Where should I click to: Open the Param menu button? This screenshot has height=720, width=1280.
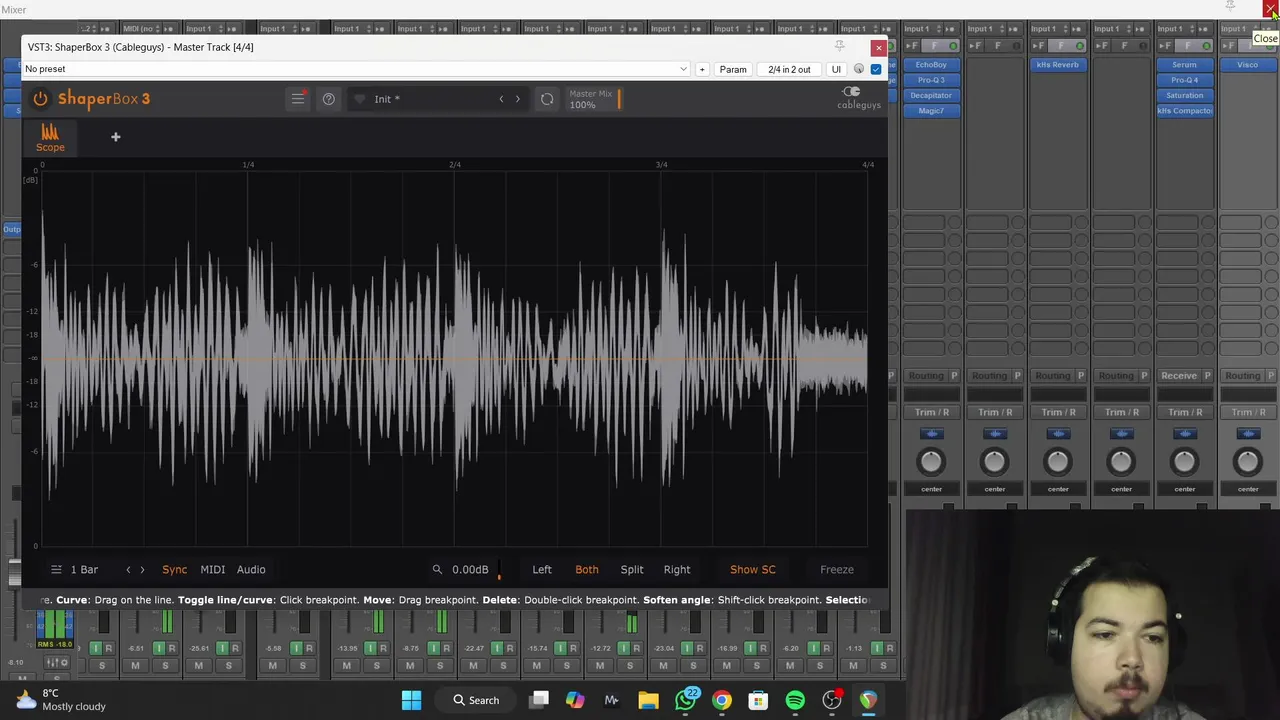pos(733,69)
